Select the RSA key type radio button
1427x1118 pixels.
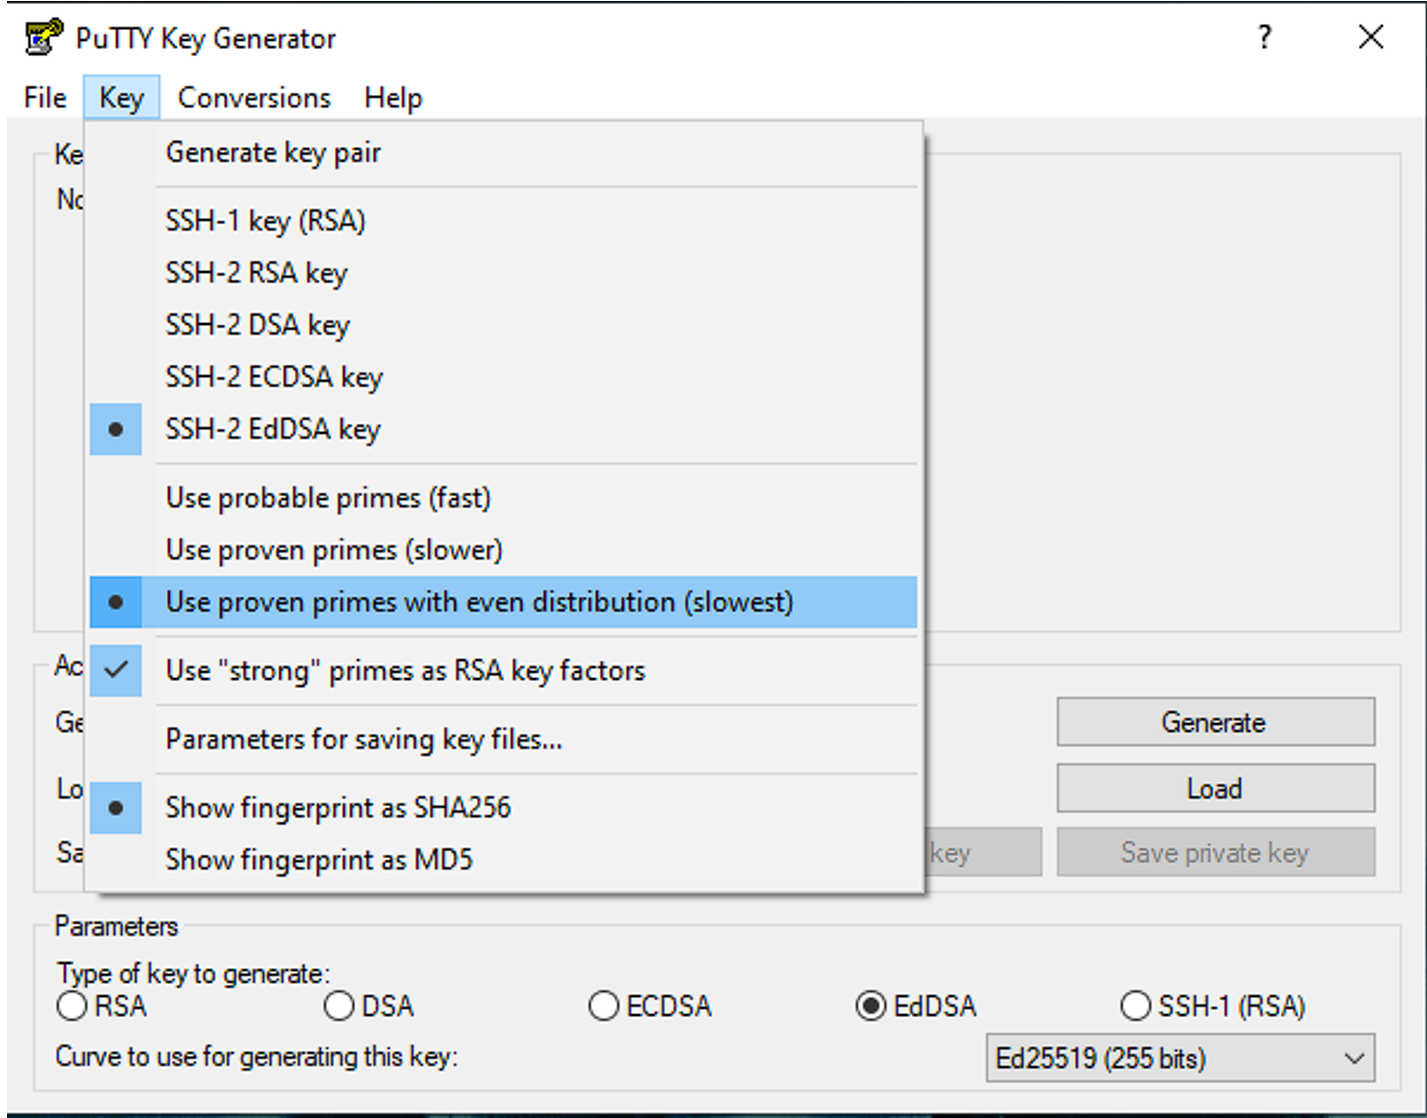pyautogui.click(x=73, y=1006)
